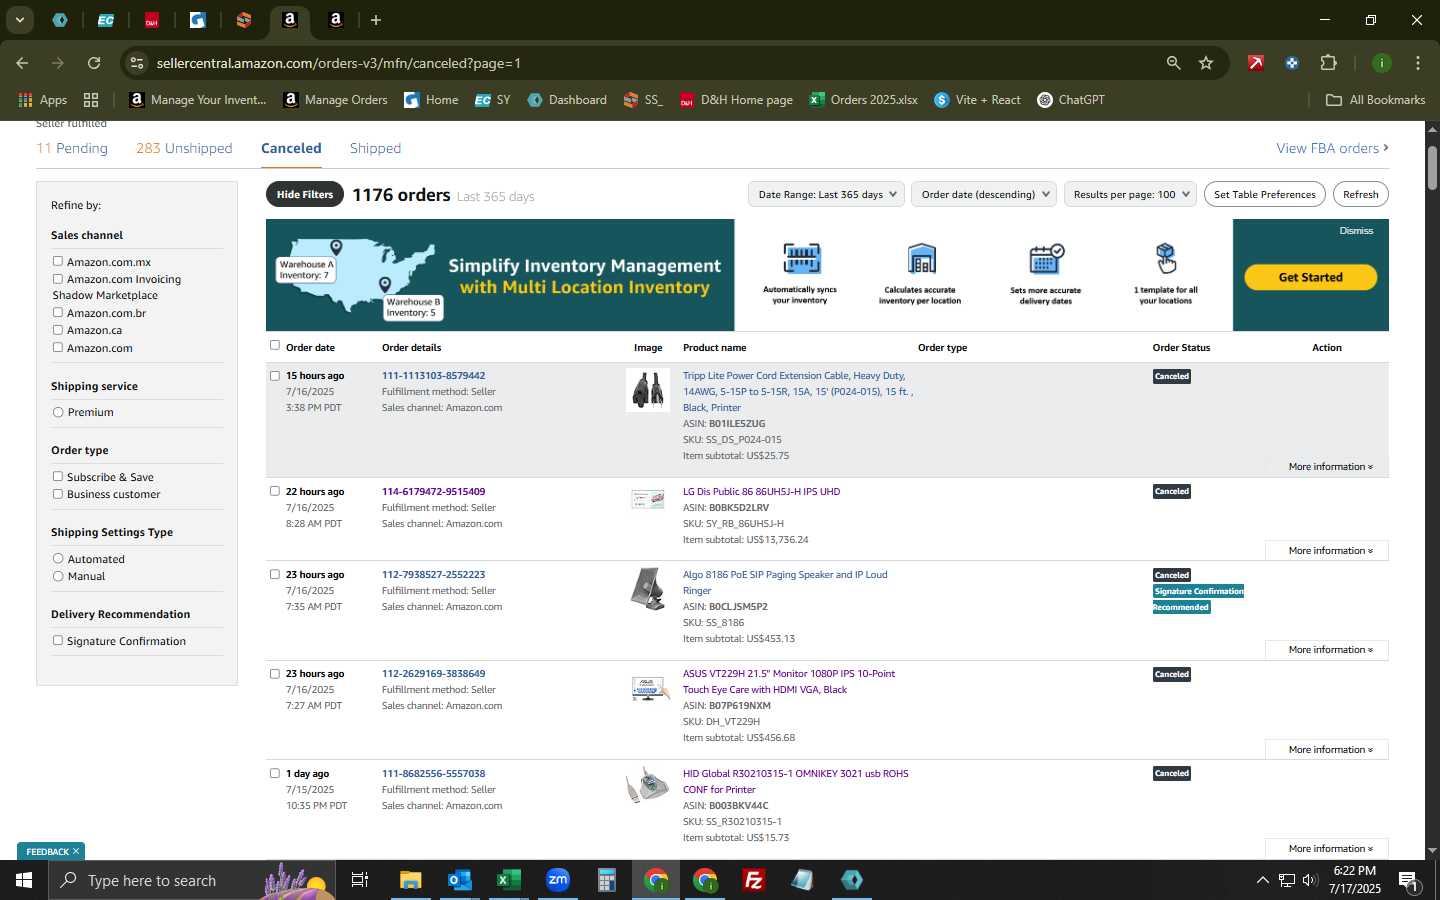The height and width of the screenshot is (900, 1440).
Task: Open Excel from the taskbar
Action: pos(509,880)
